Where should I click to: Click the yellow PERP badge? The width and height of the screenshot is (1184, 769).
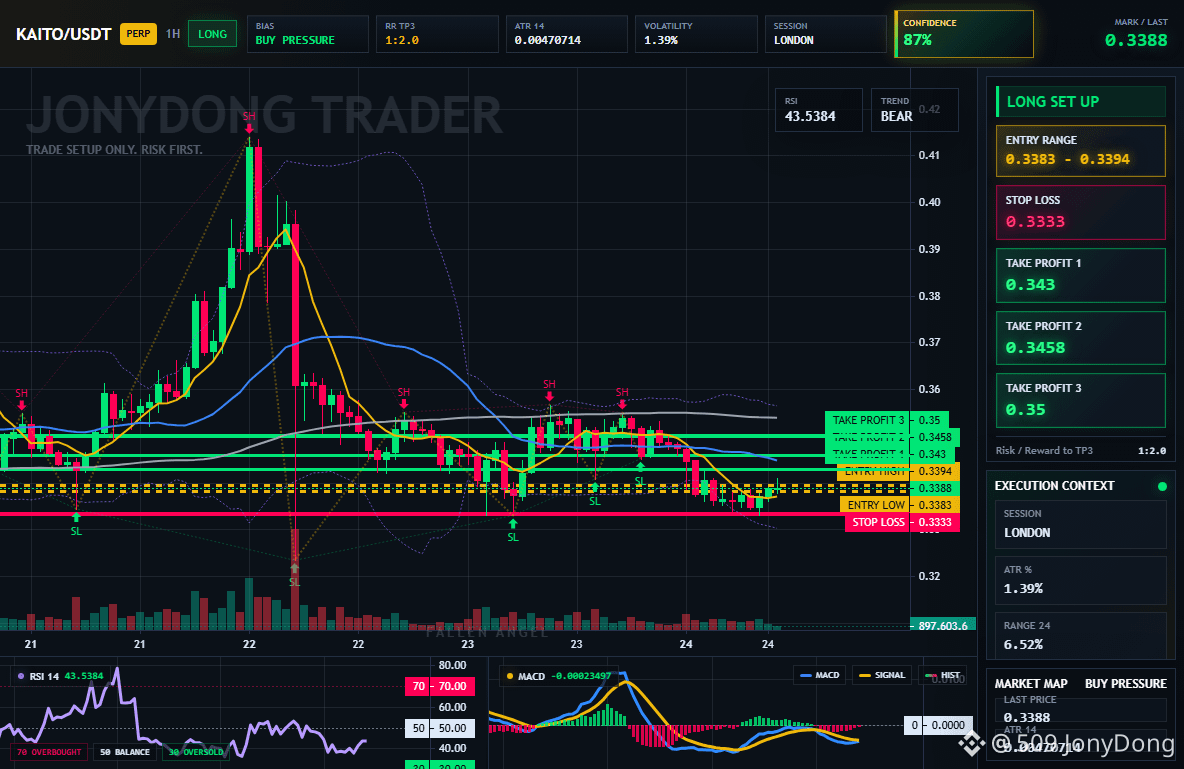coord(138,34)
